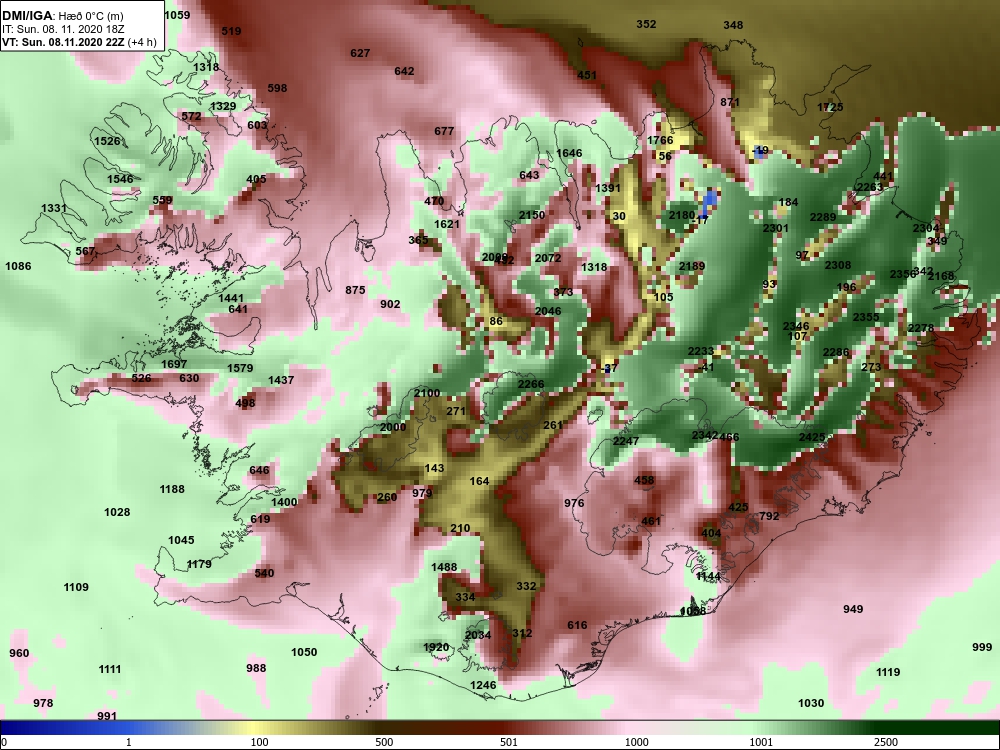Click the 1400 map value
This screenshot has height=750, width=1000.
284,501
